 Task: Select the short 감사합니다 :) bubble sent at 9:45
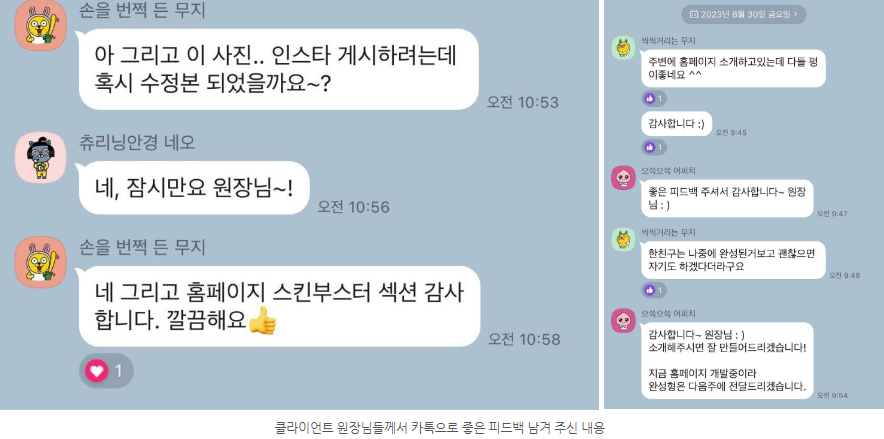(677, 124)
